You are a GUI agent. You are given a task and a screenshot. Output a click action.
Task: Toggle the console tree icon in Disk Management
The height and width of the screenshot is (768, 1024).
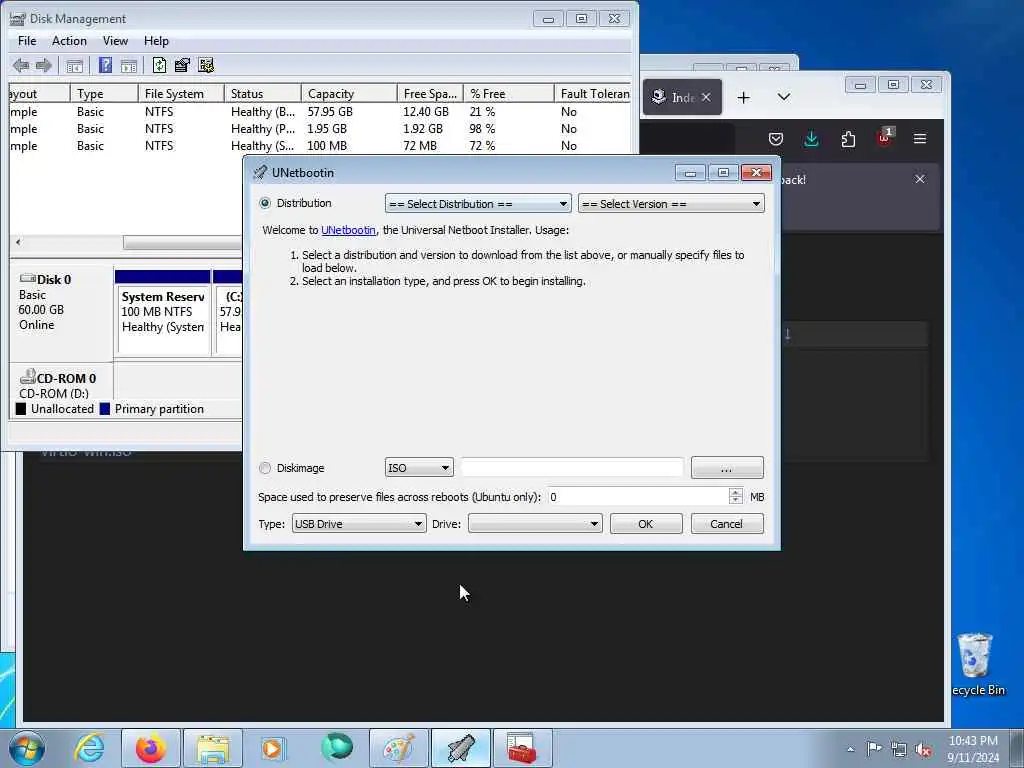pos(74,65)
